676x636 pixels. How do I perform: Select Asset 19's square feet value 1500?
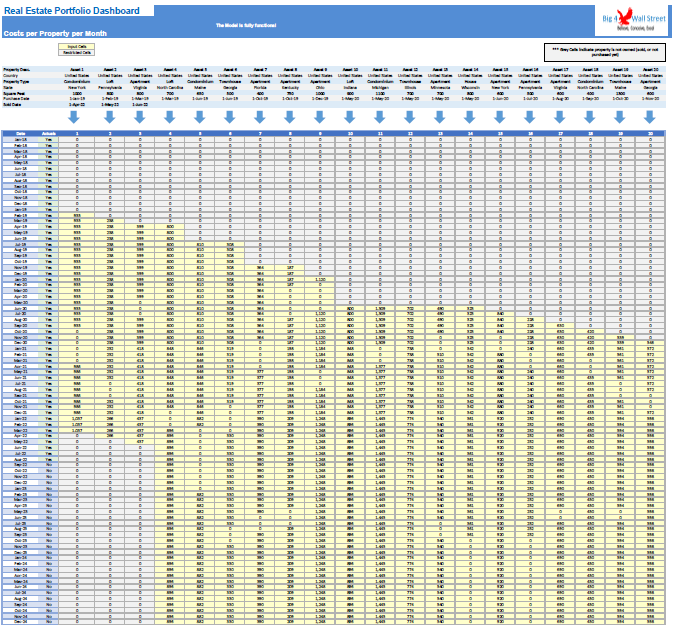coord(620,93)
